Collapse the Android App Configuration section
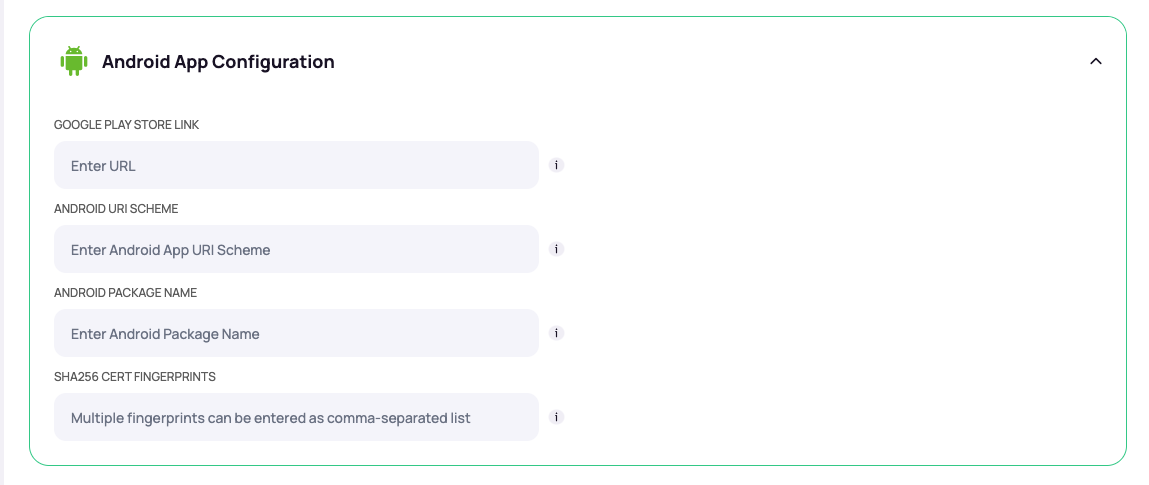Screen dimensions: 1149x485 [1096, 61]
